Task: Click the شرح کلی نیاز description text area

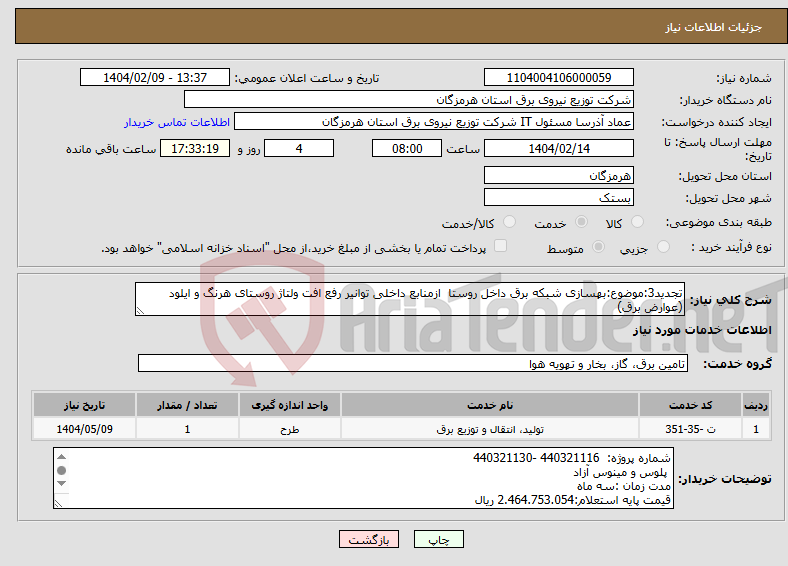Action: click(x=410, y=299)
